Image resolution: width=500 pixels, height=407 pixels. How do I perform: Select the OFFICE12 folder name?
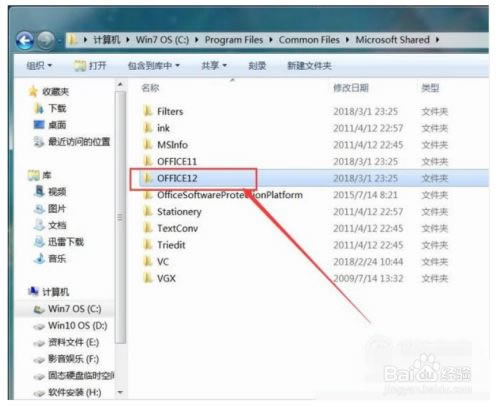tap(177, 178)
